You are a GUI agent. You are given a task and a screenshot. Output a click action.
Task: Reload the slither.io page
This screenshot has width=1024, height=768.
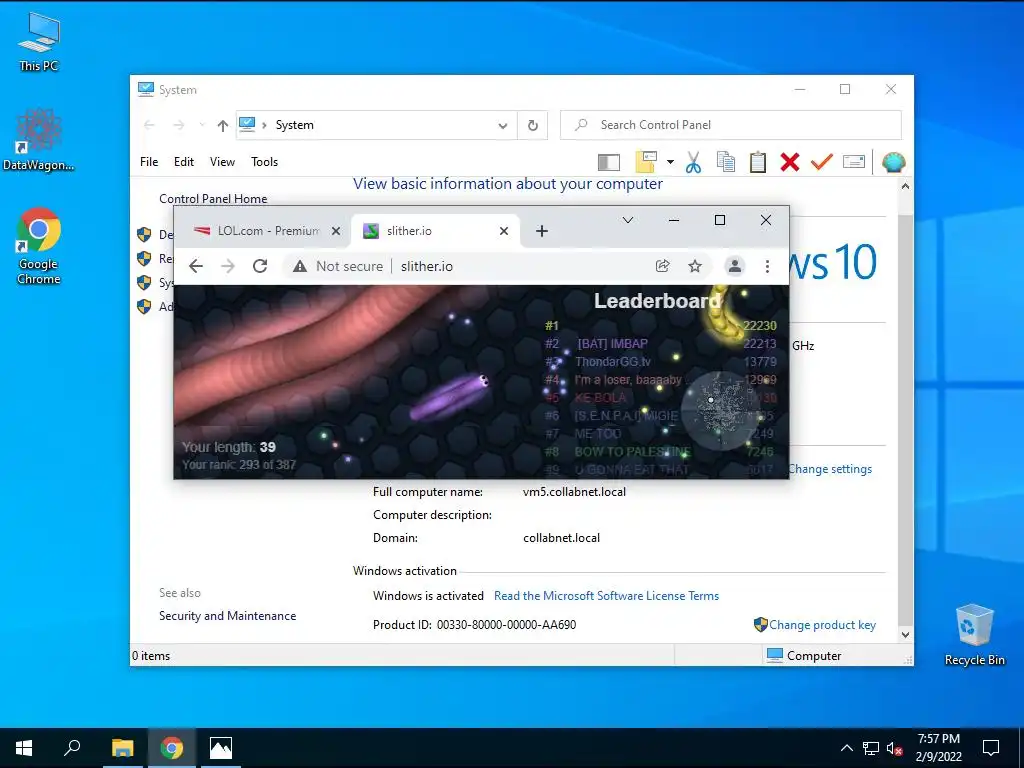pyautogui.click(x=260, y=266)
